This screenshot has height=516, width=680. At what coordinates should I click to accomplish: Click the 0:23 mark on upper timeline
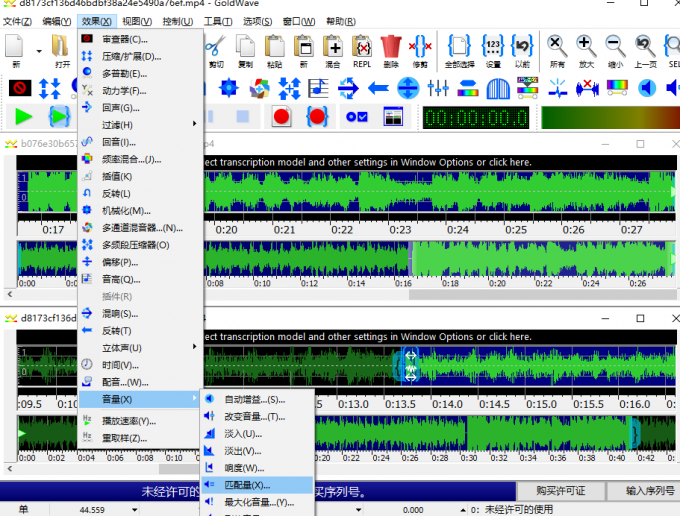(x=400, y=230)
